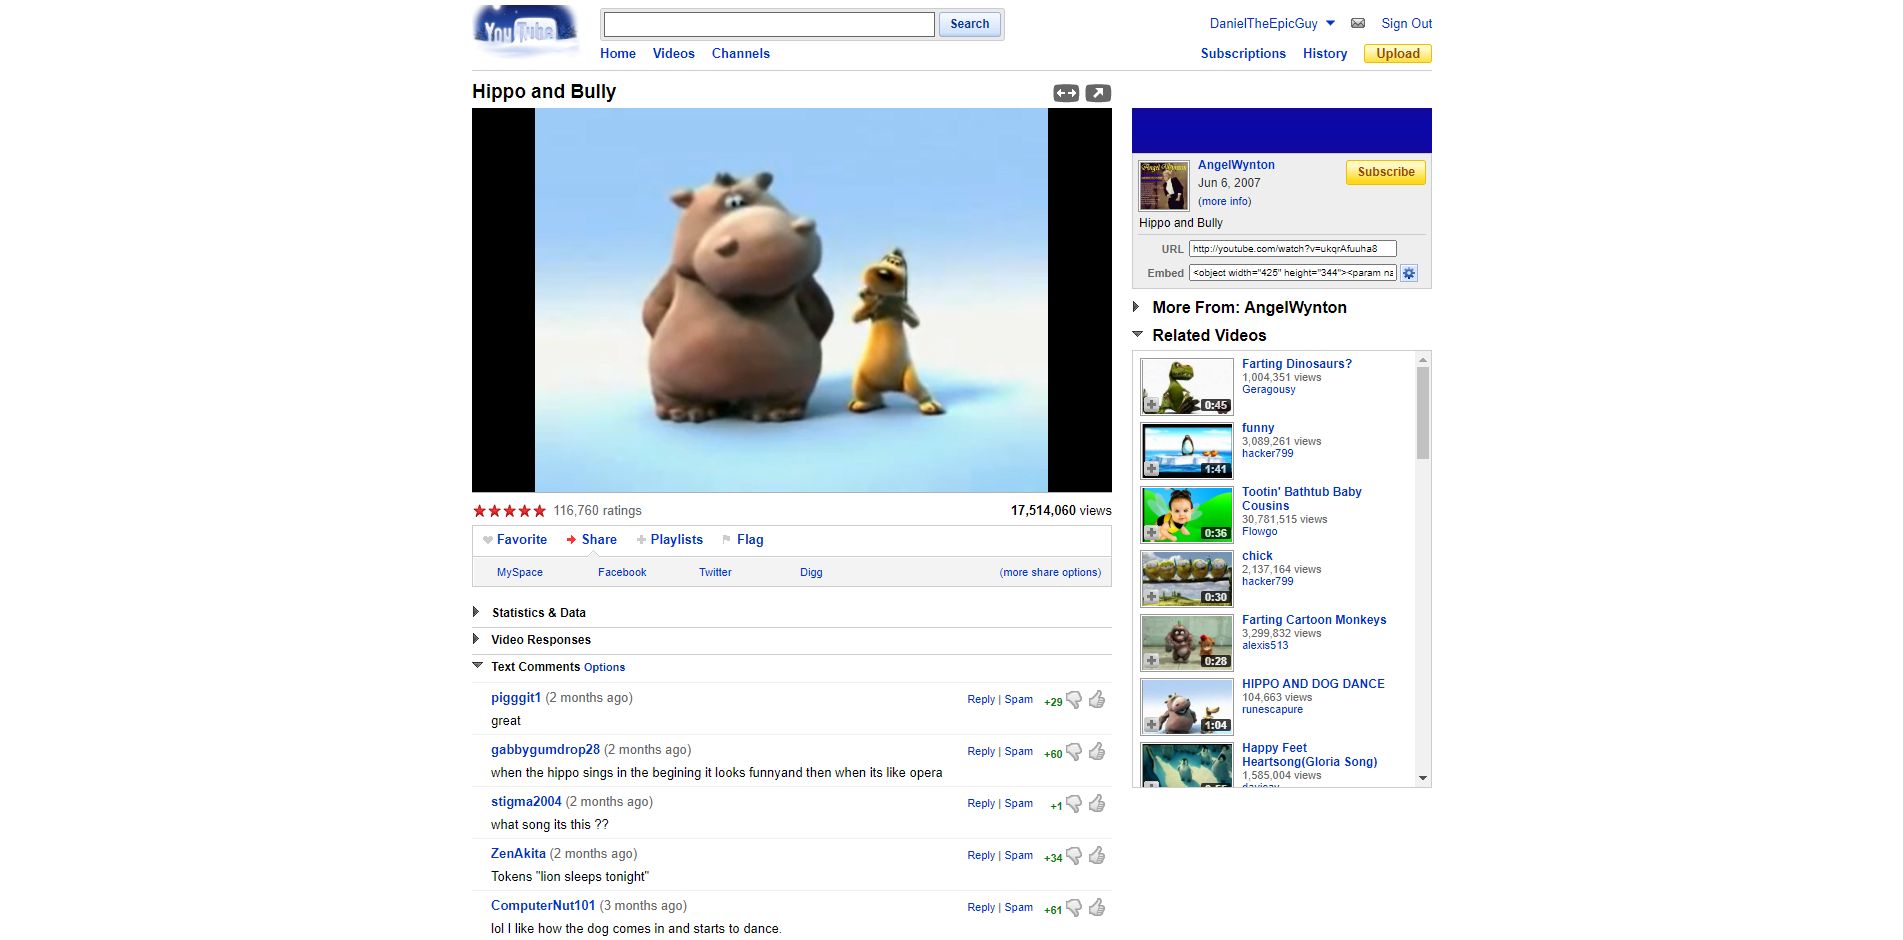Click related videos scroll up arrow
Image resolution: width=1903 pixels, height=940 pixels.
(x=1423, y=359)
